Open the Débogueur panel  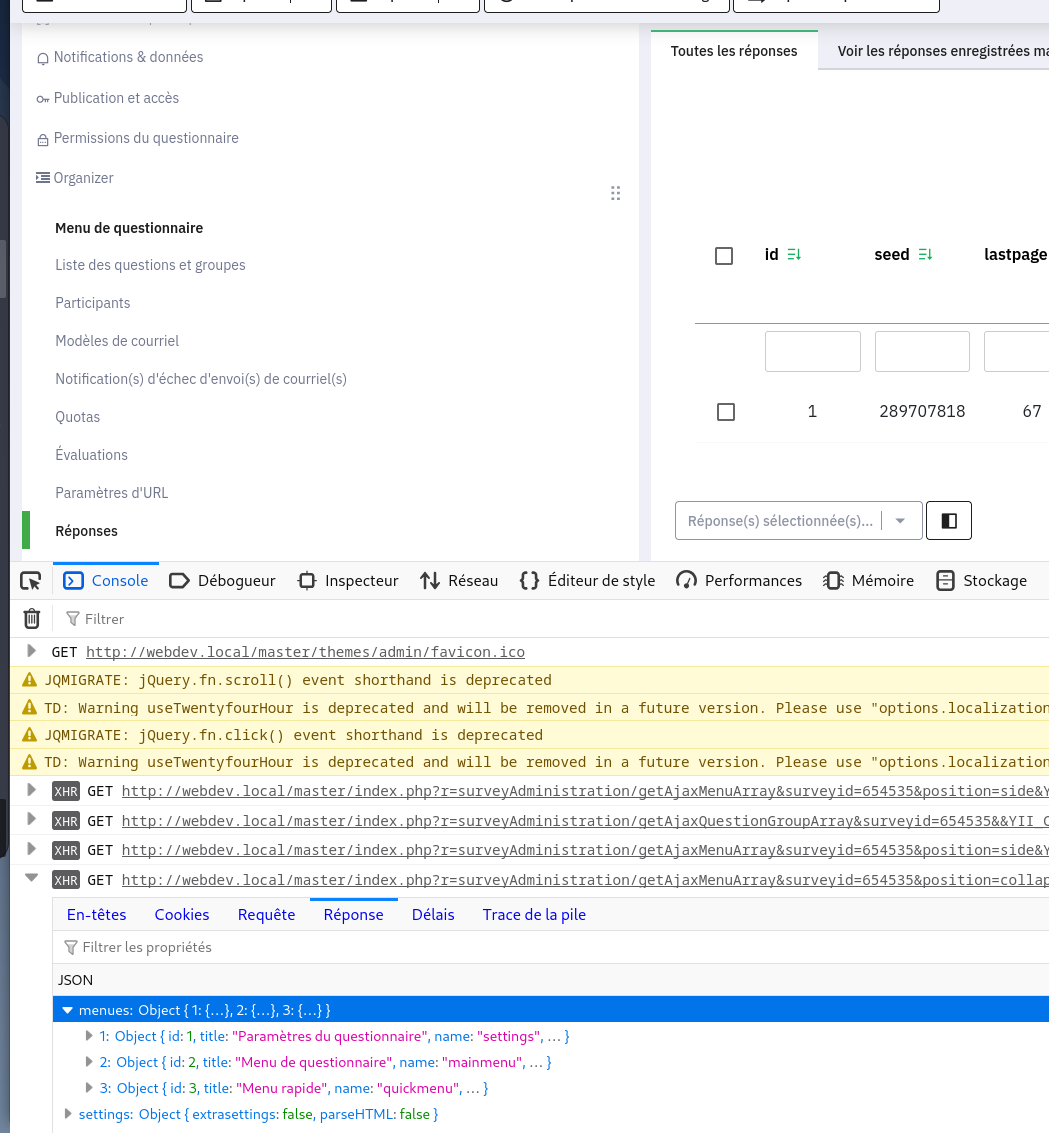click(222, 581)
